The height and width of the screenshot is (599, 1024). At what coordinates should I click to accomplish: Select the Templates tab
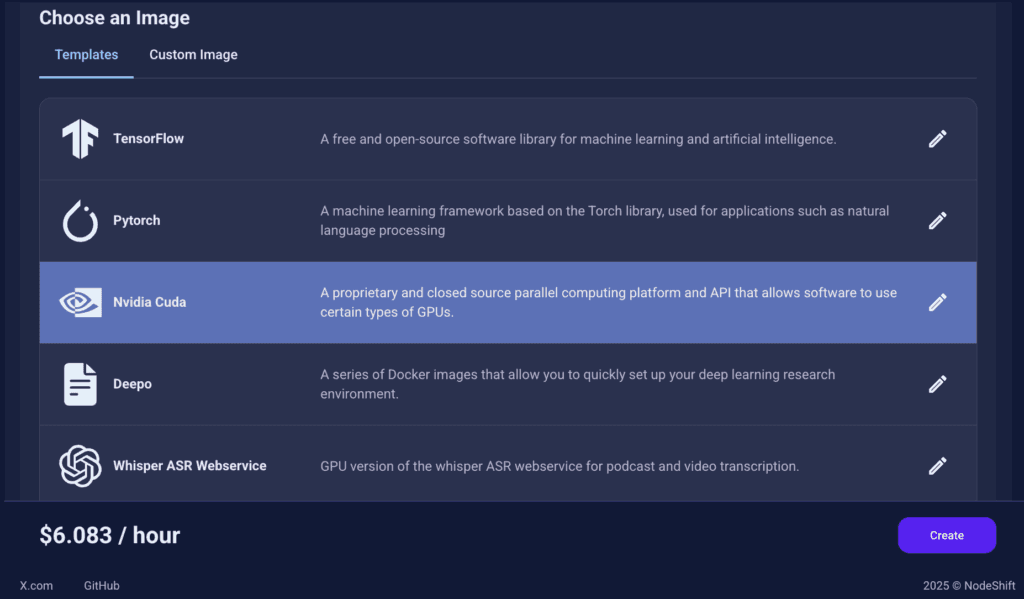pos(86,55)
